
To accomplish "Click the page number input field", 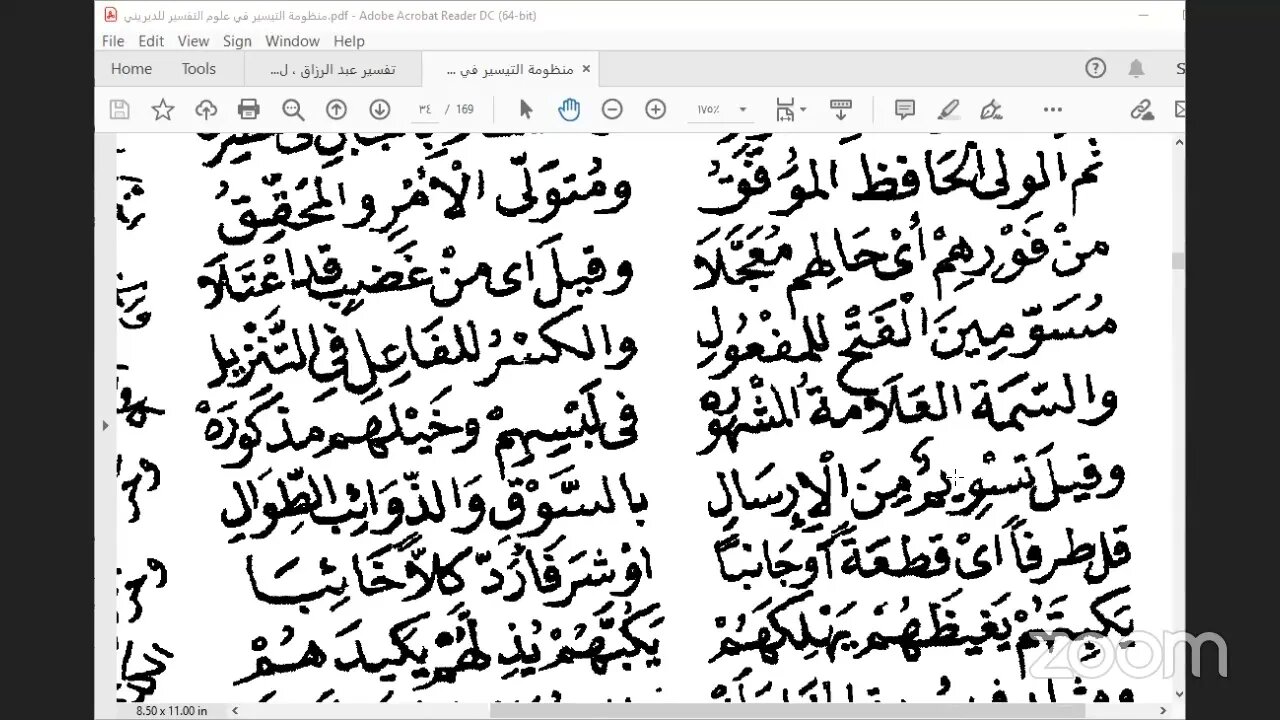I will (426, 110).
